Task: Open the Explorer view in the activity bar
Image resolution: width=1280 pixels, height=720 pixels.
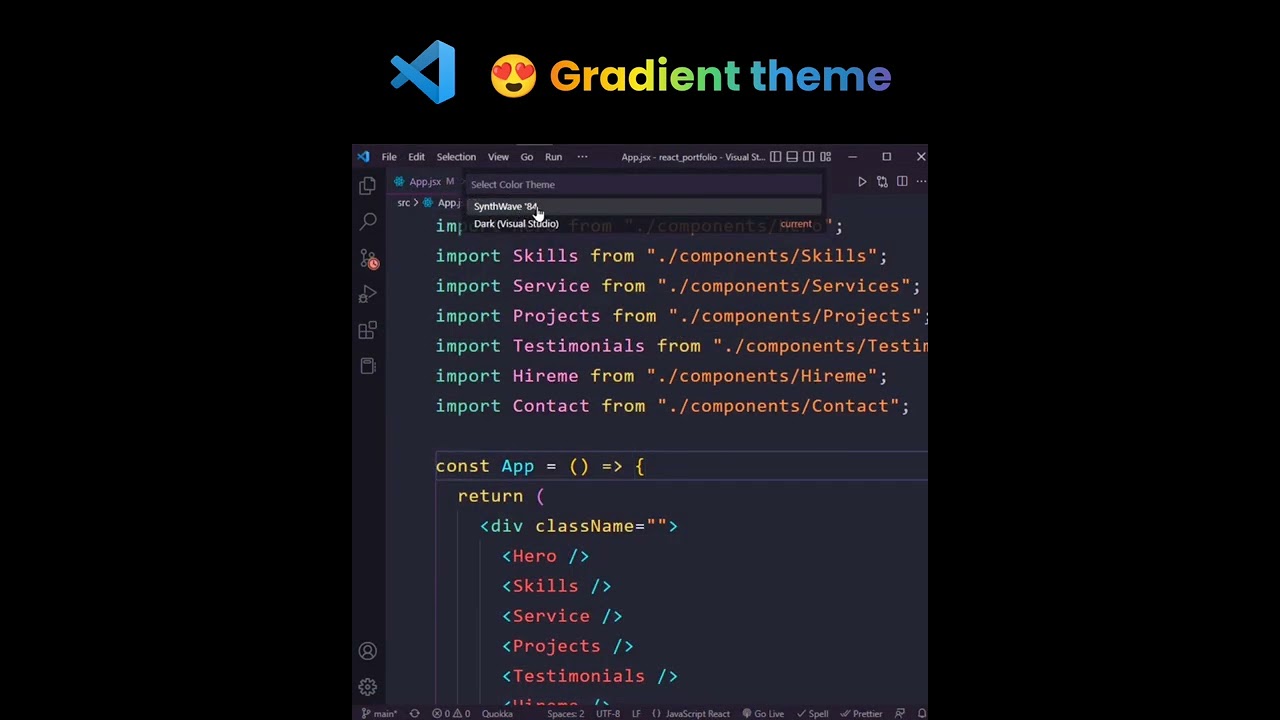Action: (368, 186)
